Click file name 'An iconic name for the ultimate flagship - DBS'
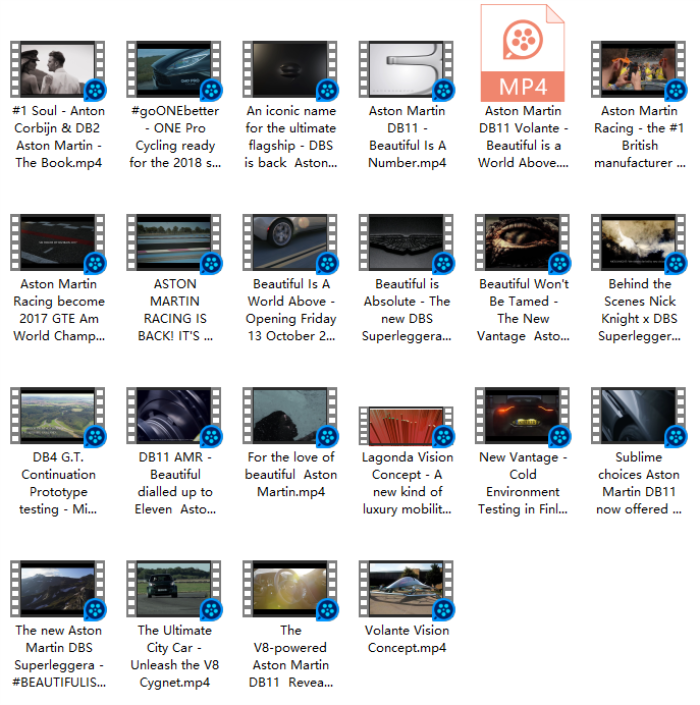This screenshot has width=700, height=705. (290, 137)
